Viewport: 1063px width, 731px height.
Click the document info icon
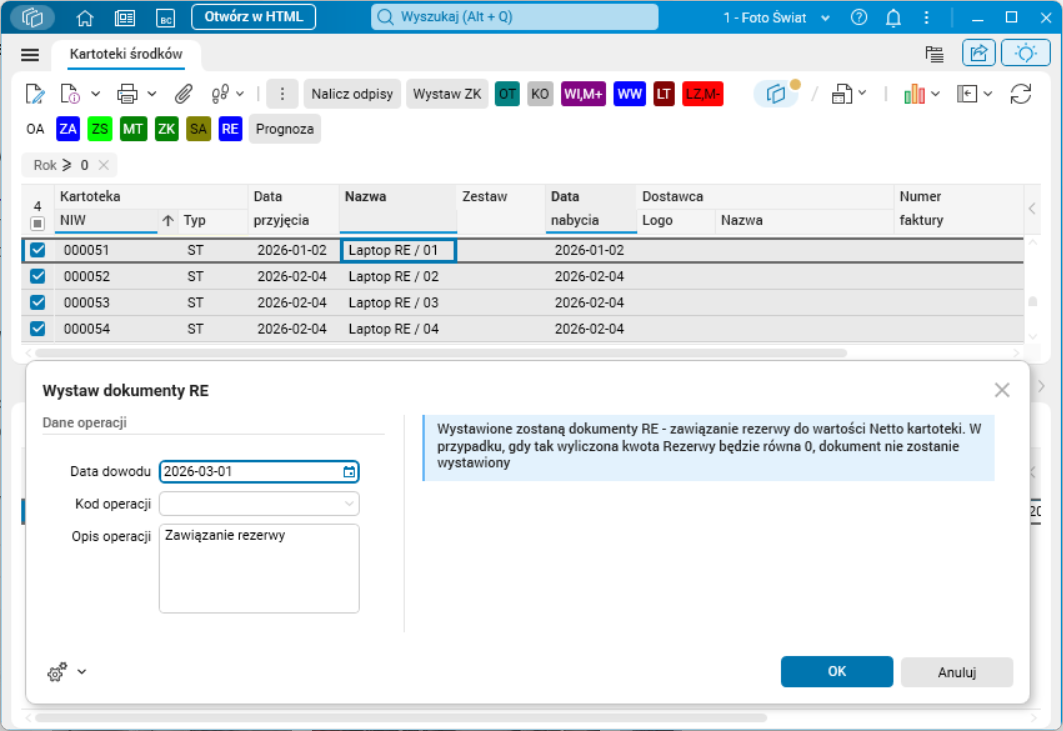(x=71, y=94)
